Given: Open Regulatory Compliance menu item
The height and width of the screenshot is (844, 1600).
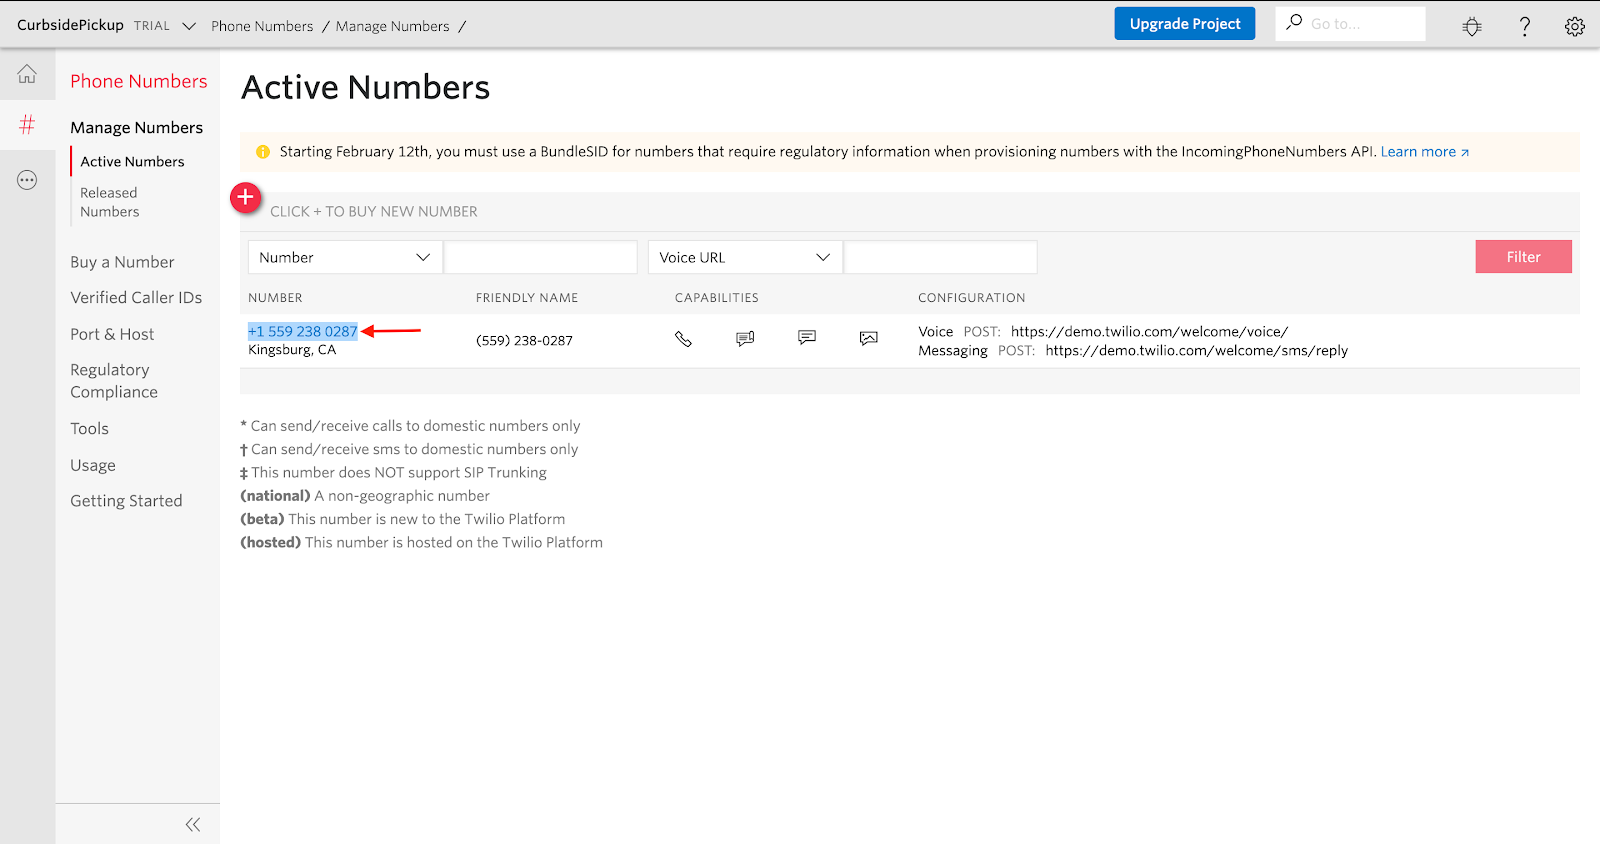Looking at the screenshot, I should coord(114,381).
